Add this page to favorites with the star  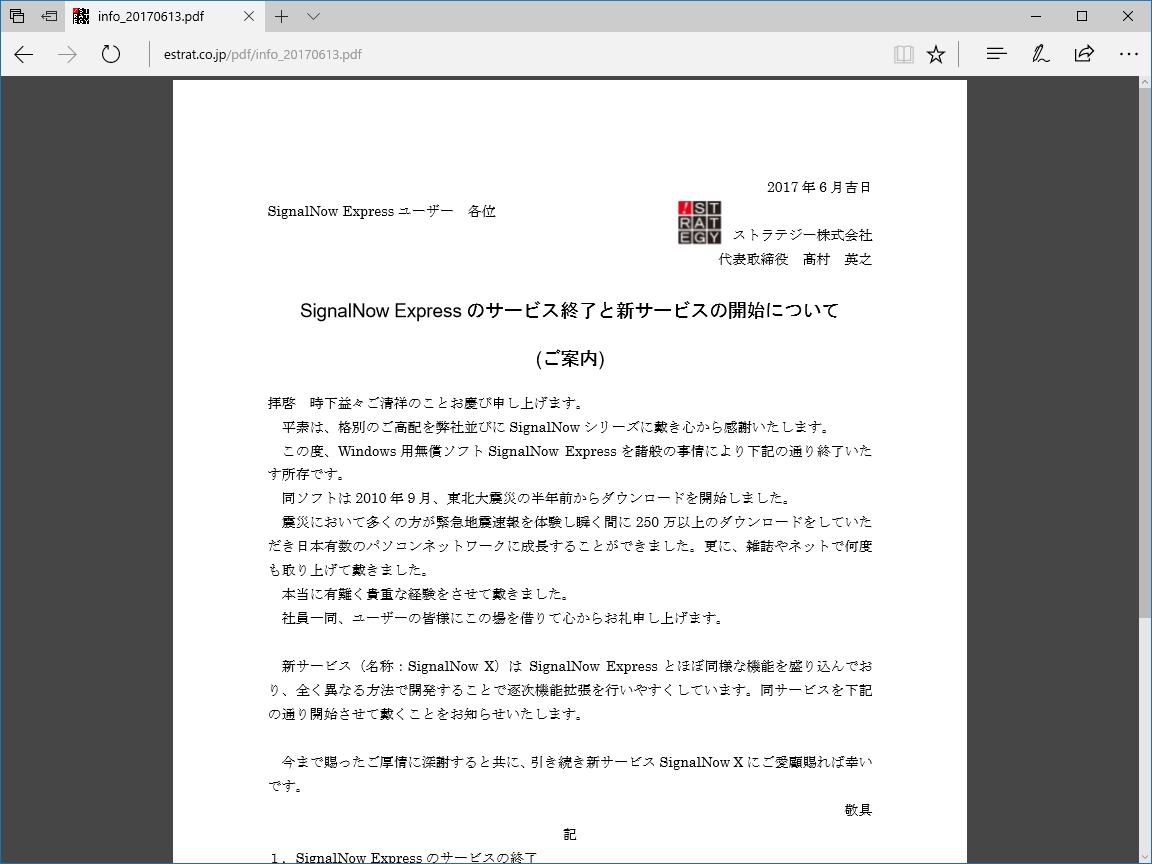pos(935,54)
